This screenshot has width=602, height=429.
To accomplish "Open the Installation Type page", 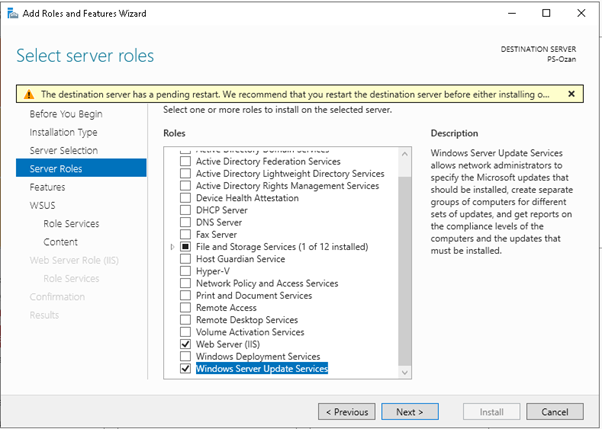I will coord(63,132).
